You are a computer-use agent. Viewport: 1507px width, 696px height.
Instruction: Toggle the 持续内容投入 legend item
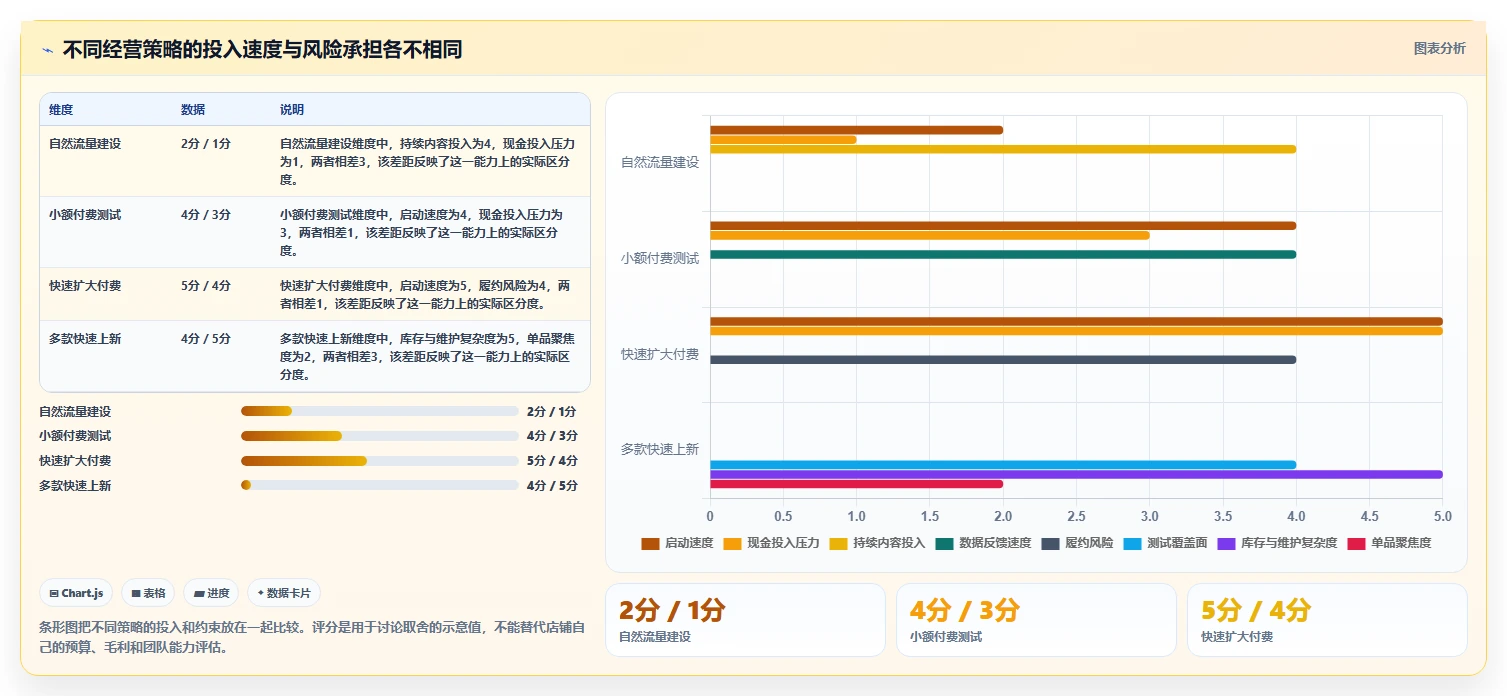pyautogui.click(x=877, y=543)
